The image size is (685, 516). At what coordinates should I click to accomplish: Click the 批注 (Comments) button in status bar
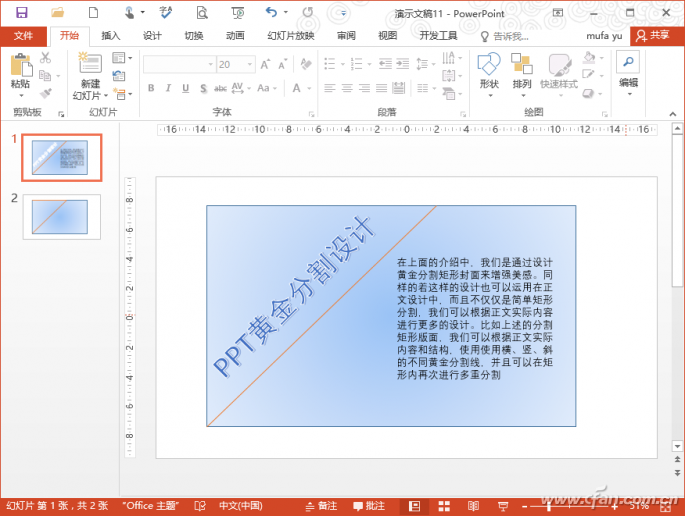[368, 506]
